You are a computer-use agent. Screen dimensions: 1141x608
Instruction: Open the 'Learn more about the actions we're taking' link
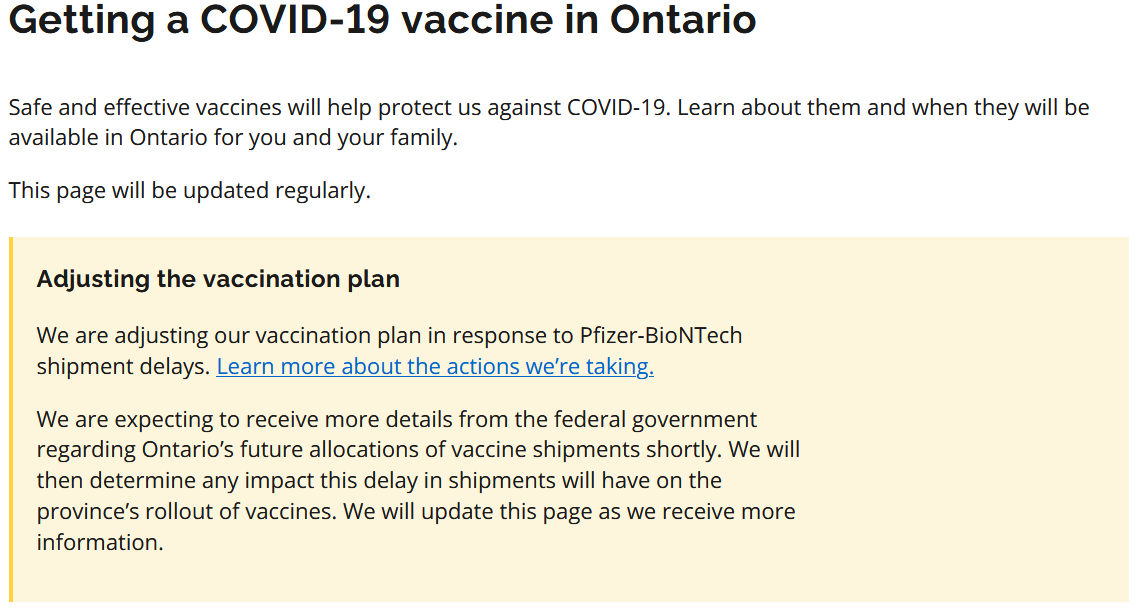[435, 366]
